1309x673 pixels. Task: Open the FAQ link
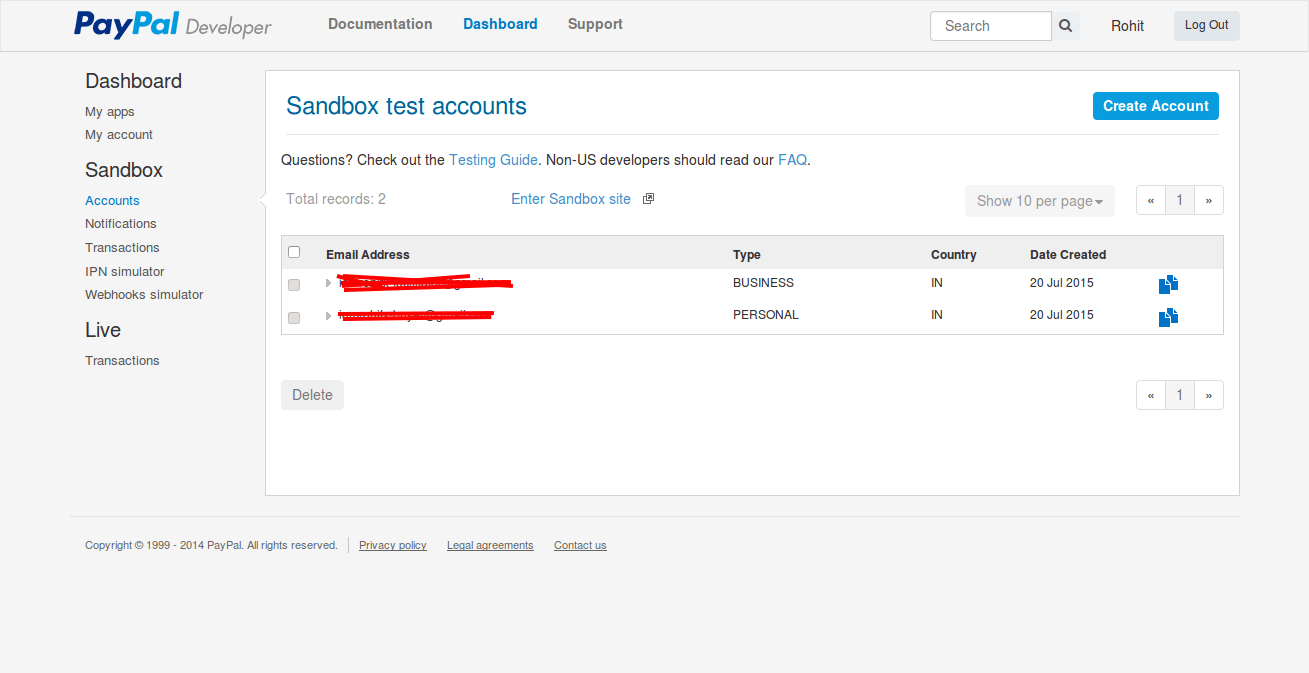pyautogui.click(x=792, y=160)
